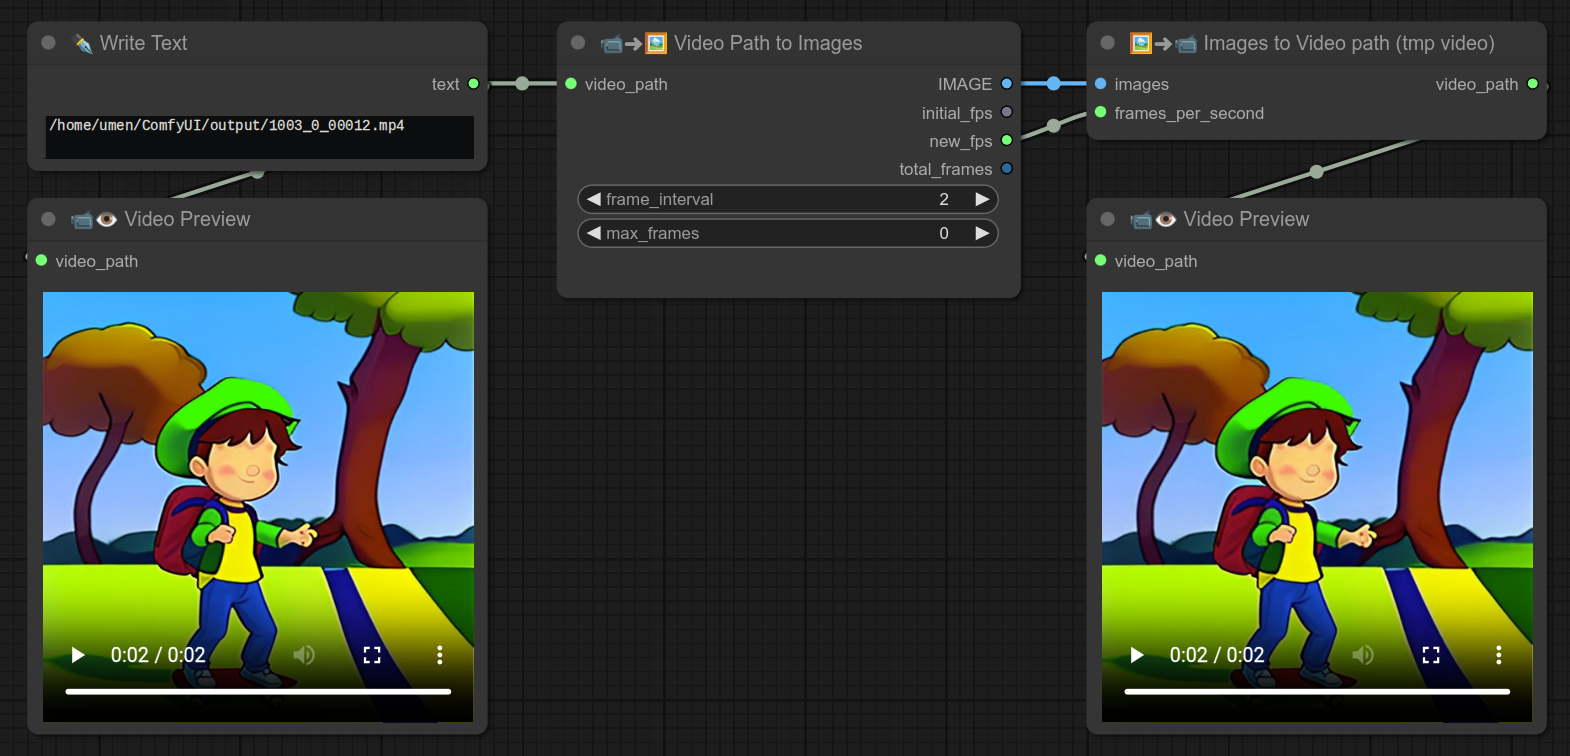Collapse the Images to Video path node

(x=1107, y=43)
